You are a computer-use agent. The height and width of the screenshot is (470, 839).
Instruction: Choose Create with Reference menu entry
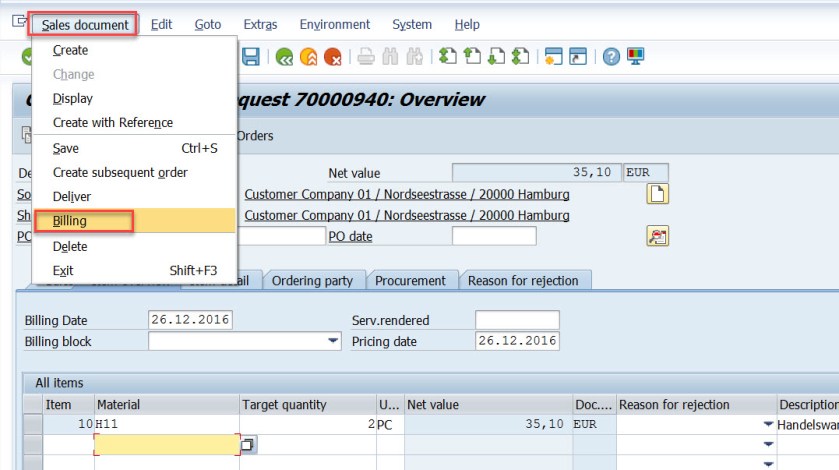click(135, 123)
